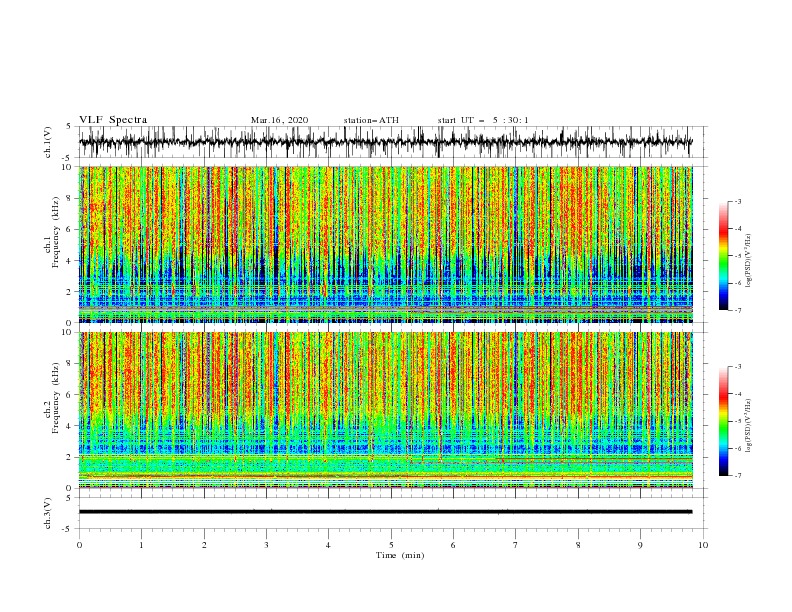Click the "VLF Spectra" plot title
The image size is (792, 612).
(x=113, y=120)
